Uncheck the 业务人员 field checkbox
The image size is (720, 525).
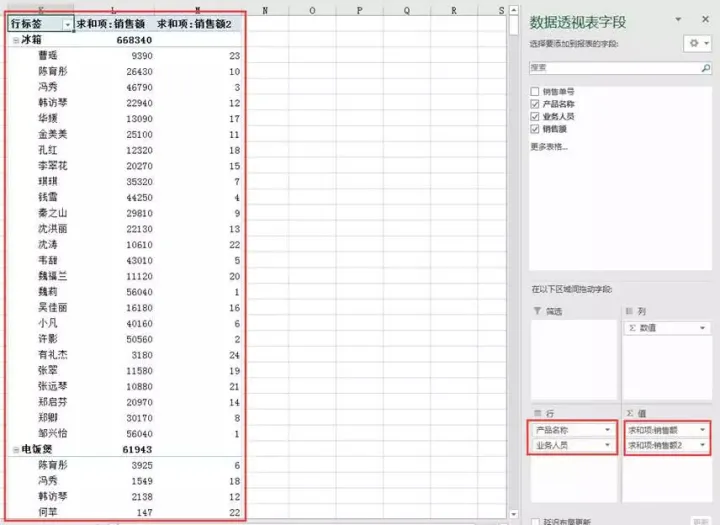pyautogui.click(x=534, y=116)
